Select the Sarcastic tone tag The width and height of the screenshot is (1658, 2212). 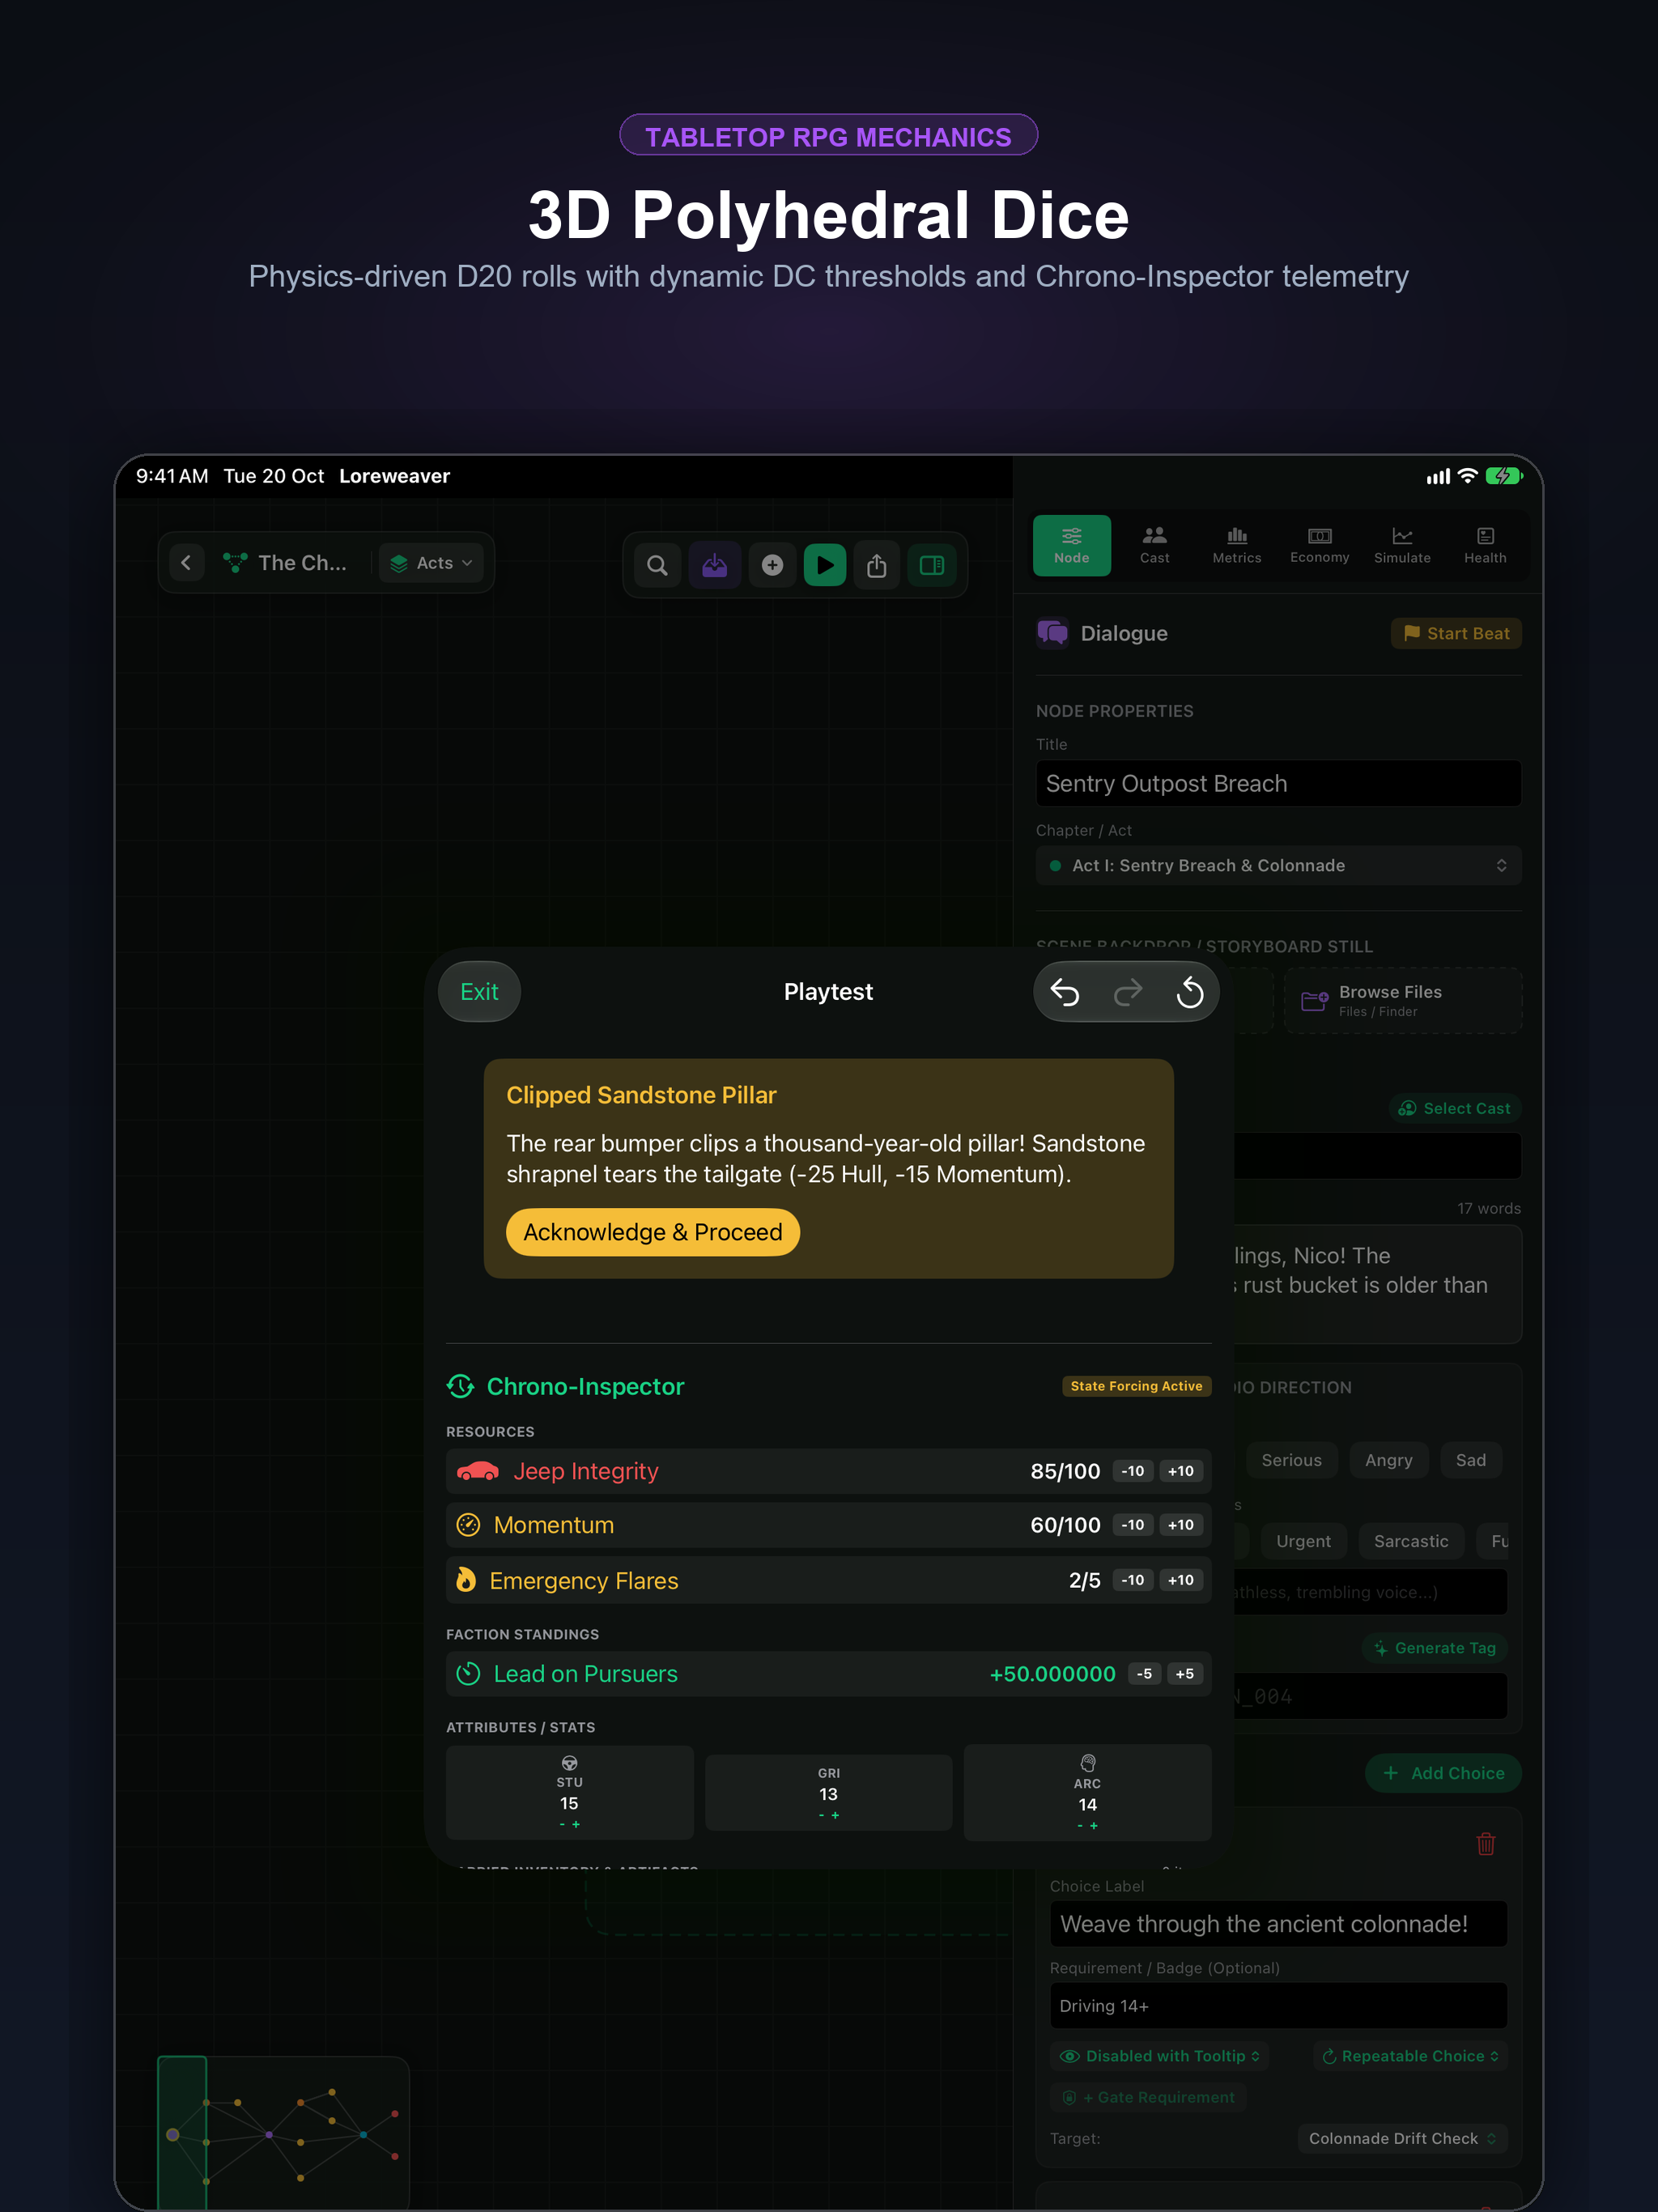point(1410,1541)
